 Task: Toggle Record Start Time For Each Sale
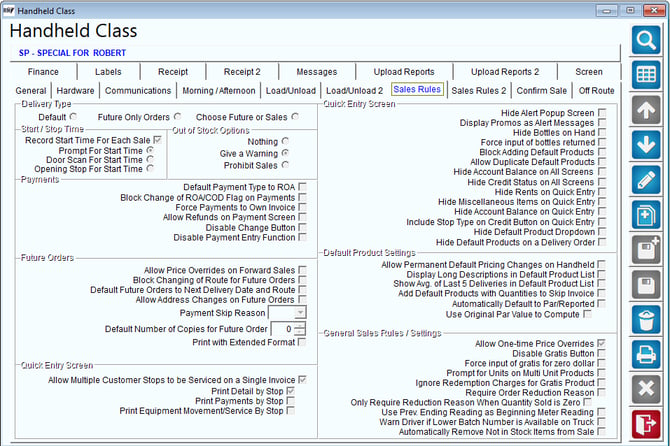pyautogui.click(x=157, y=140)
